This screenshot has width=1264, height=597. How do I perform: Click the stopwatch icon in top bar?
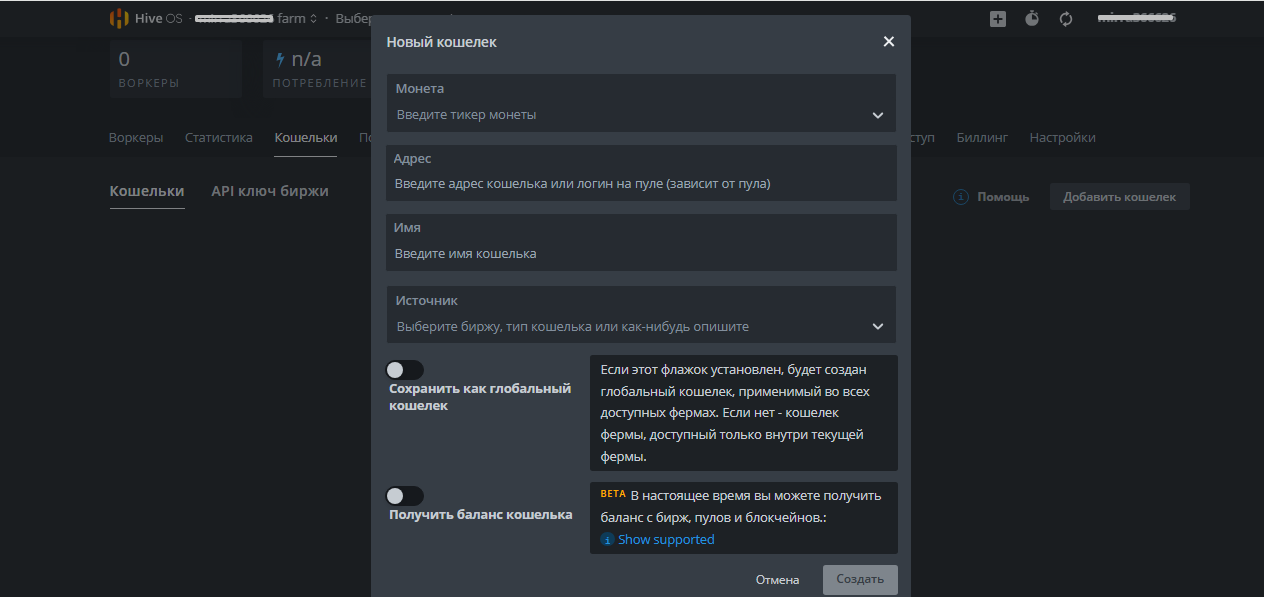(x=1032, y=18)
